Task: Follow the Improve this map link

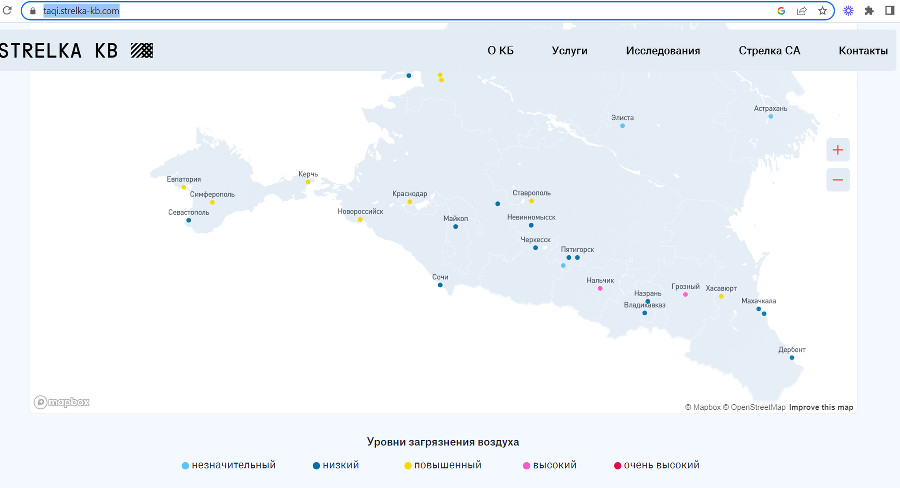Action: click(x=821, y=407)
